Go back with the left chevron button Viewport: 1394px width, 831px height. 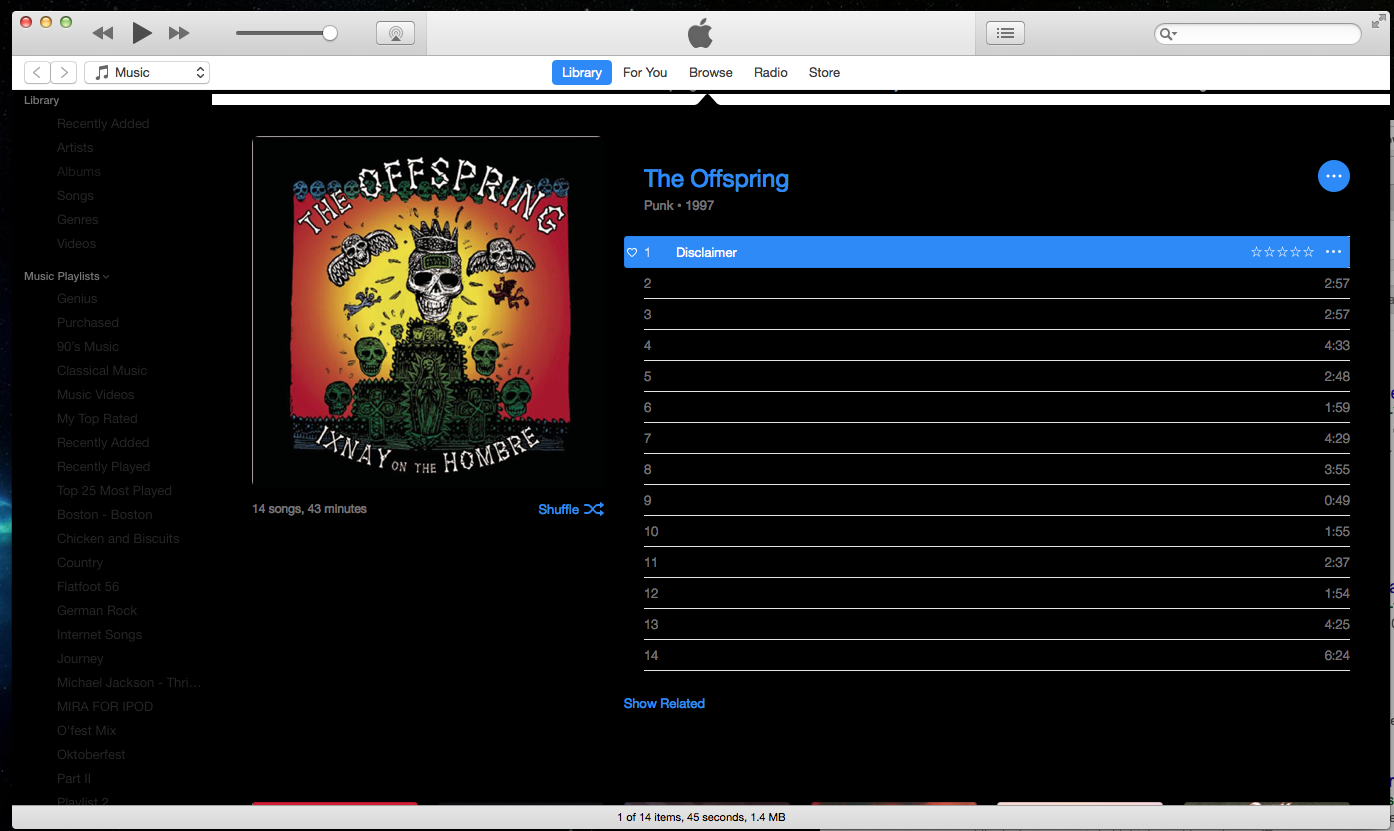pyautogui.click(x=37, y=72)
